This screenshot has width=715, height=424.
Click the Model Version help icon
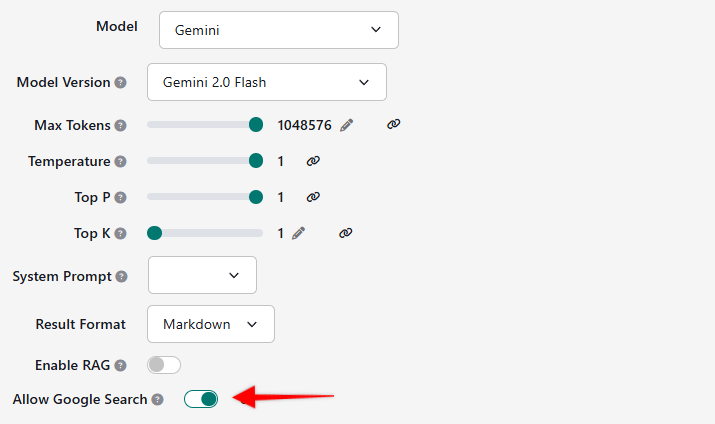coord(120,82)
